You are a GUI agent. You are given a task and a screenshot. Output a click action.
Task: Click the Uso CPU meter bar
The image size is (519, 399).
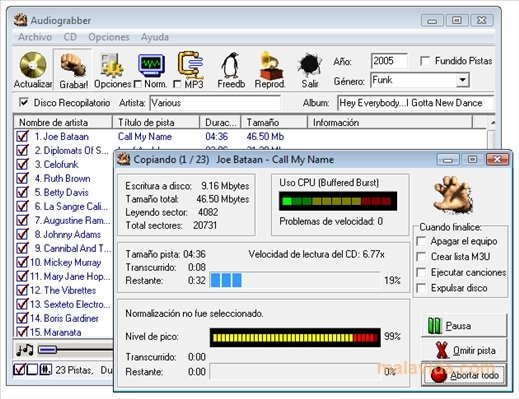click(x=338, y=201)
